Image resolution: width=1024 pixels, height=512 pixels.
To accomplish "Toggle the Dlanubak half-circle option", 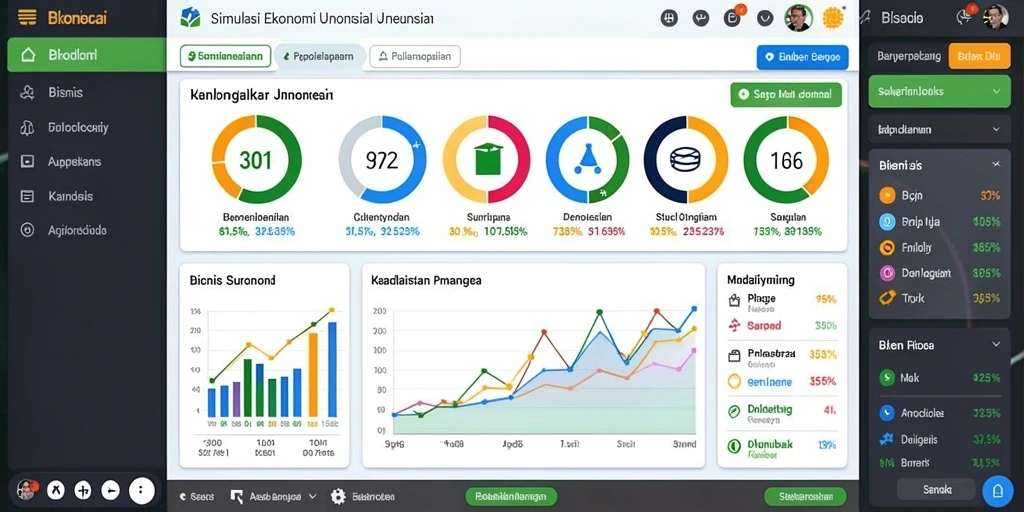I will click(734, 445).
